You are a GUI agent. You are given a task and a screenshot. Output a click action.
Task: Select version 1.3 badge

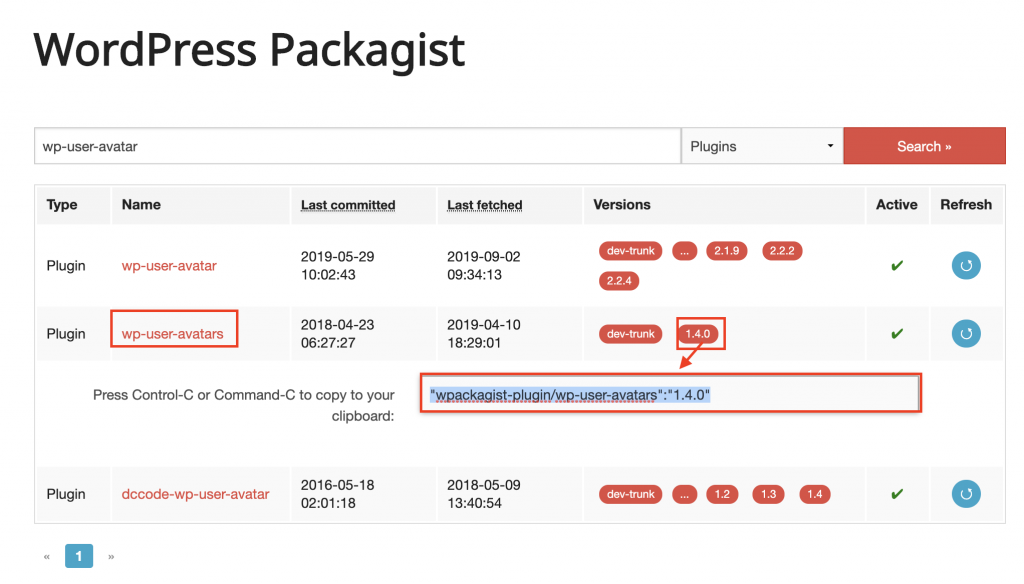[x=769, y=494]
